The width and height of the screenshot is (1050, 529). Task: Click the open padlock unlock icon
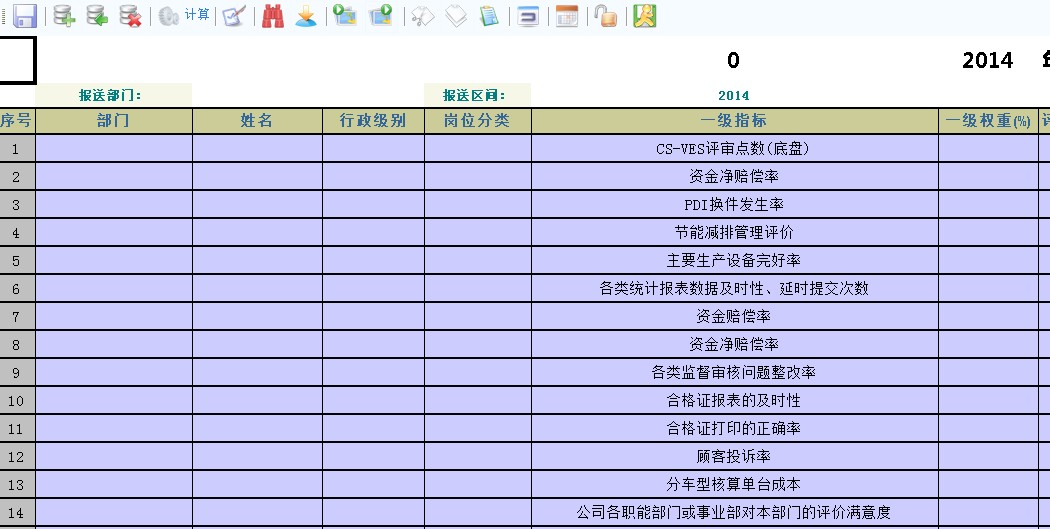(x=605, y=16)
